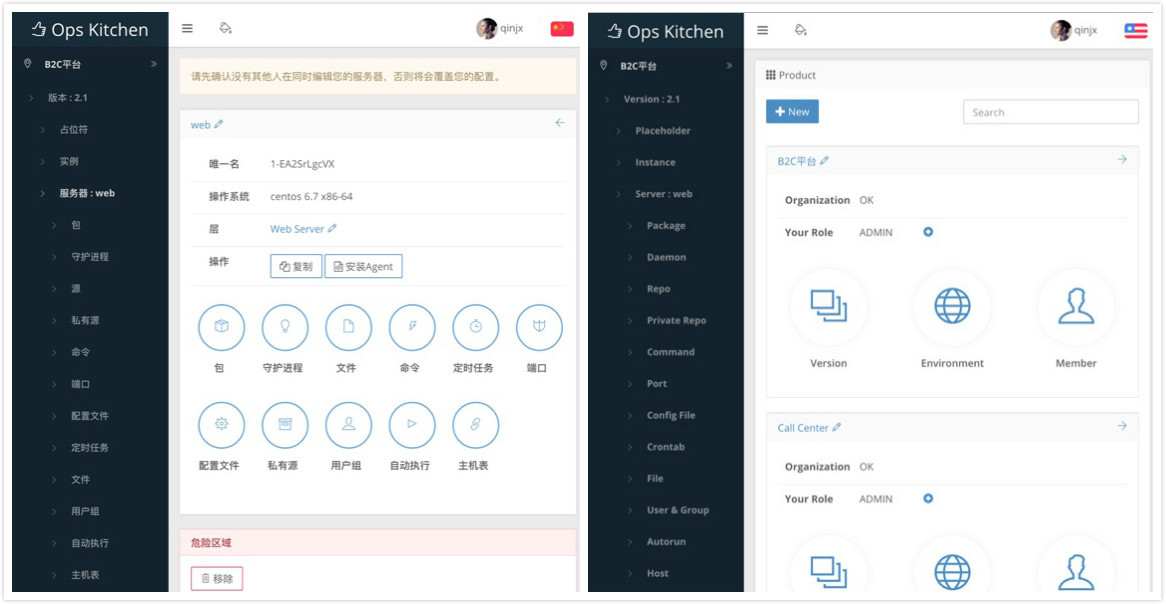Select Daemon in the English sidebar
The height and width of the screenshot is (604, 1166).
pos(666,257)
